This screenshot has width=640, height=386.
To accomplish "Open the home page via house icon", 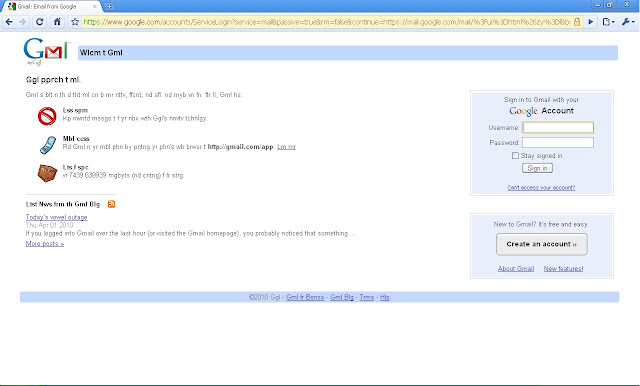I will 57,22.
